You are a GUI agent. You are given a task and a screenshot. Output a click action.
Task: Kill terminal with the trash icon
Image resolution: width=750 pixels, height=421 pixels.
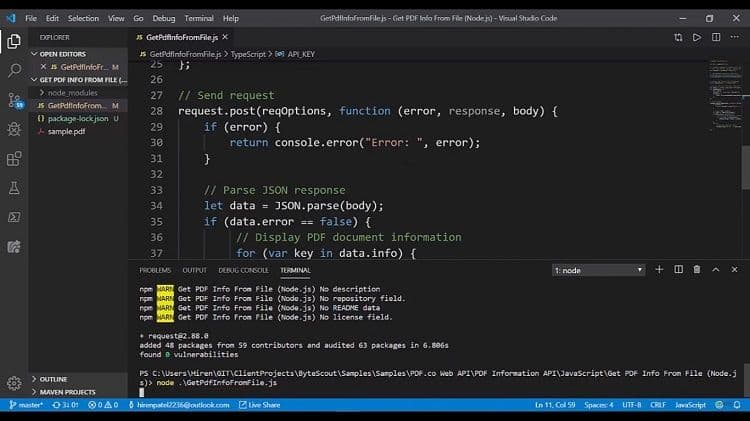pos(697,270)
